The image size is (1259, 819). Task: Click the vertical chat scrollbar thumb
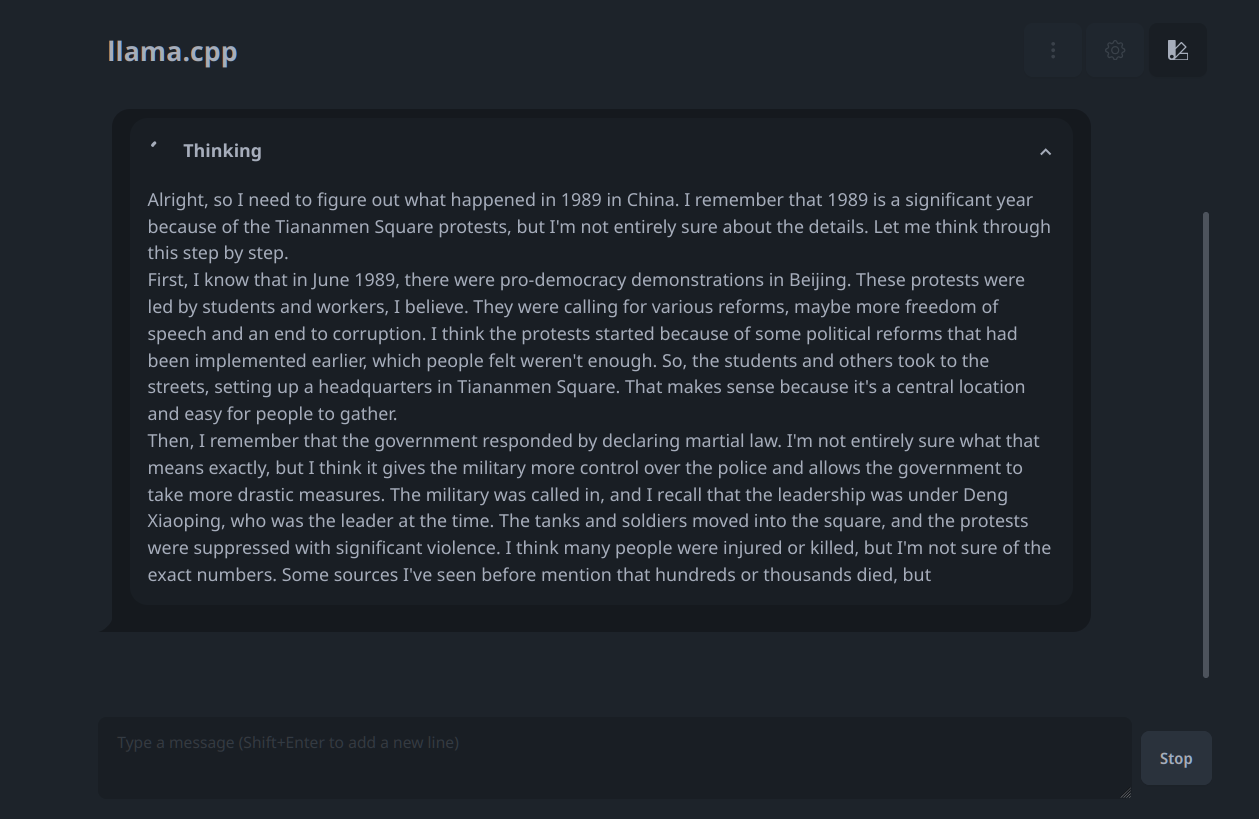pos(1205,445)
